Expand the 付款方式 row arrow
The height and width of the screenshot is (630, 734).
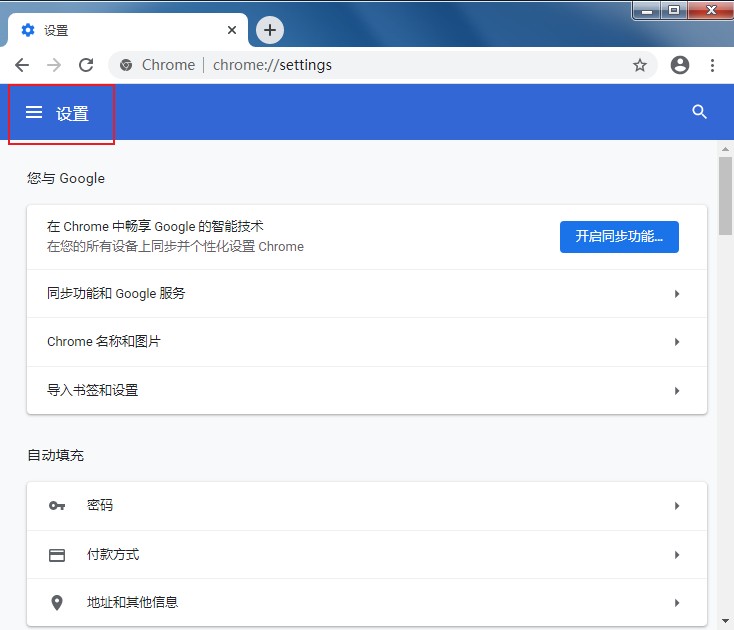point(677,555)
